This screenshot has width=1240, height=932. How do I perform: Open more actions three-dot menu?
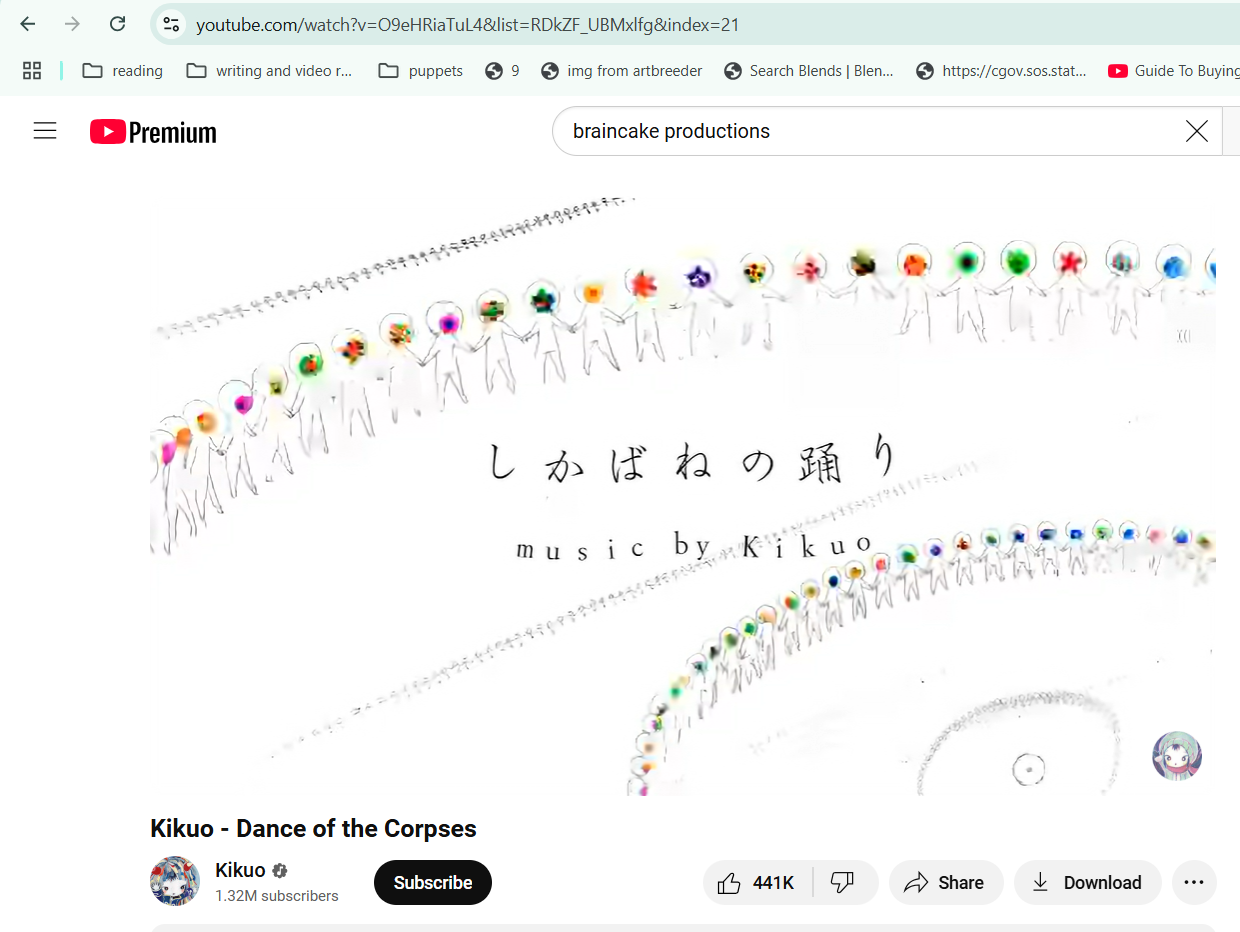1194,882
